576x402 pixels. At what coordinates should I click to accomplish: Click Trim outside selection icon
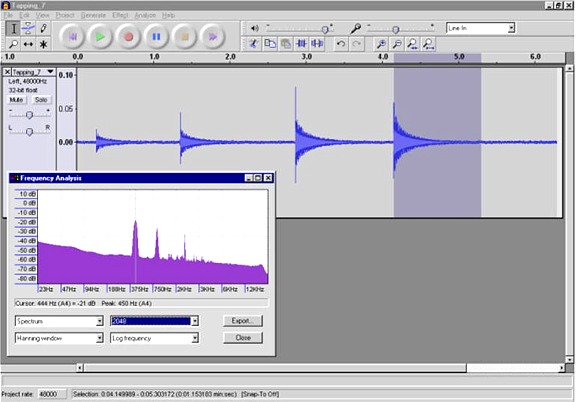click(x=301, y=44)
